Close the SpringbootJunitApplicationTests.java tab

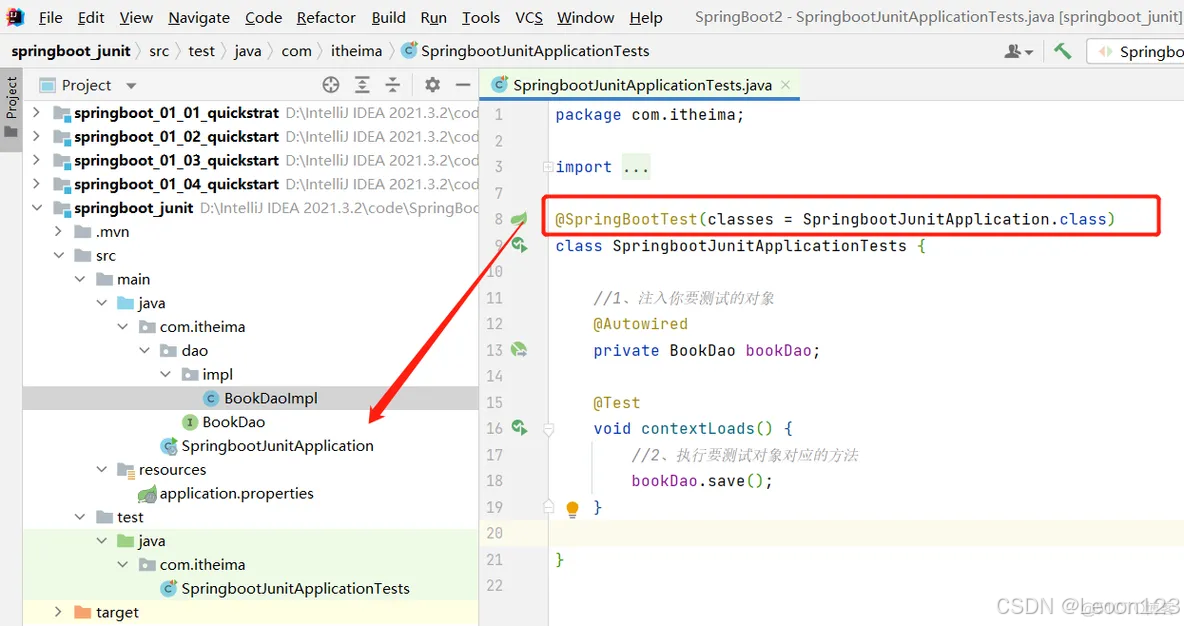[785, 85]
